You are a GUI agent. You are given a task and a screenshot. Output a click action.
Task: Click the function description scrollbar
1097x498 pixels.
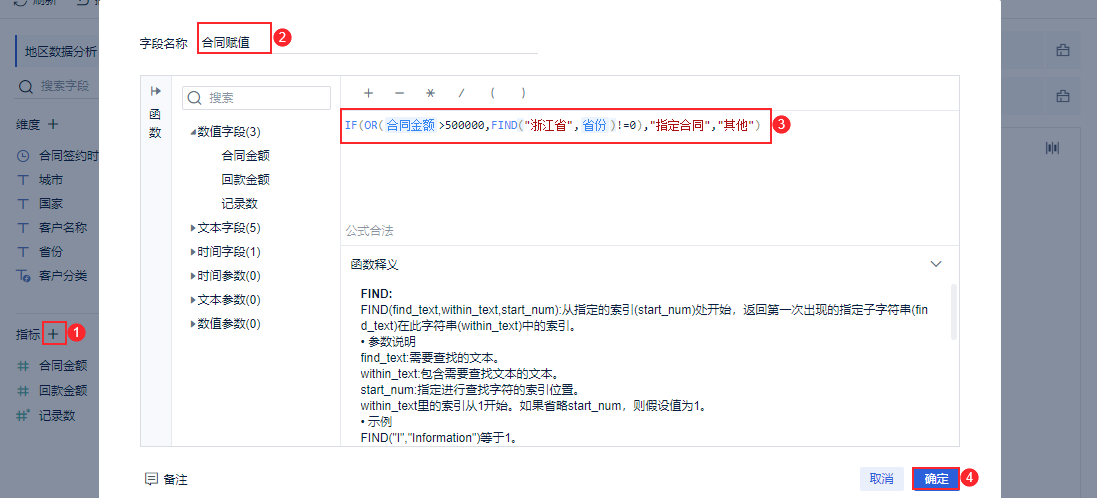tap(954, 312)
